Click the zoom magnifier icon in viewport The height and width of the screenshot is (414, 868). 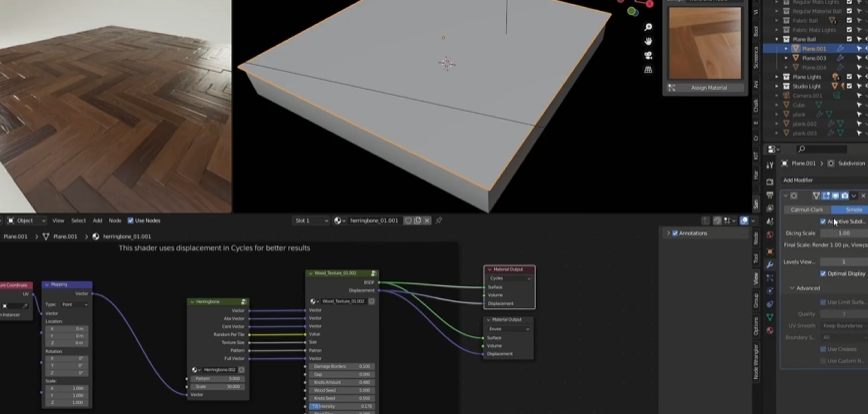coord(648,26)
